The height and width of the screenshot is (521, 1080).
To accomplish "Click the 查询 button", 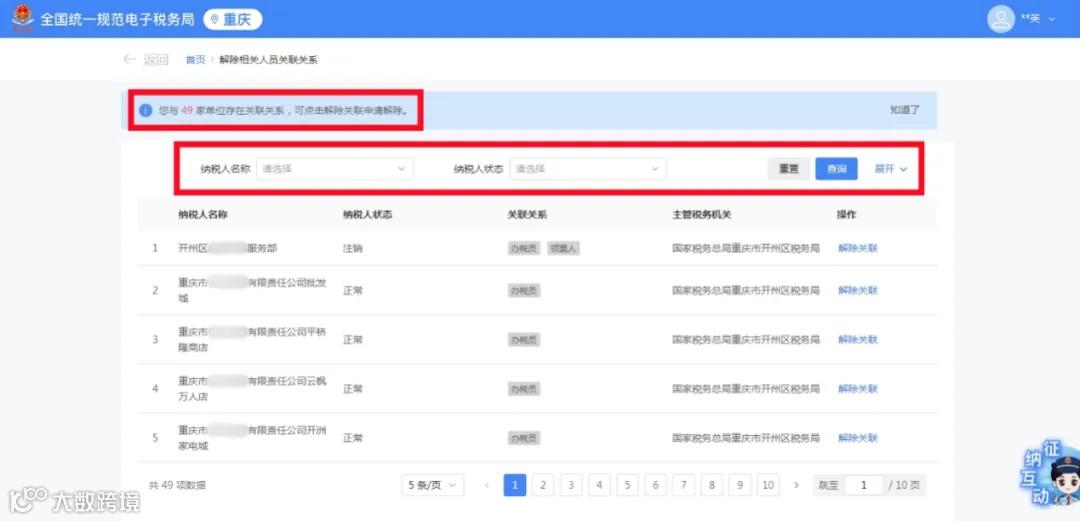I will 836,169.
